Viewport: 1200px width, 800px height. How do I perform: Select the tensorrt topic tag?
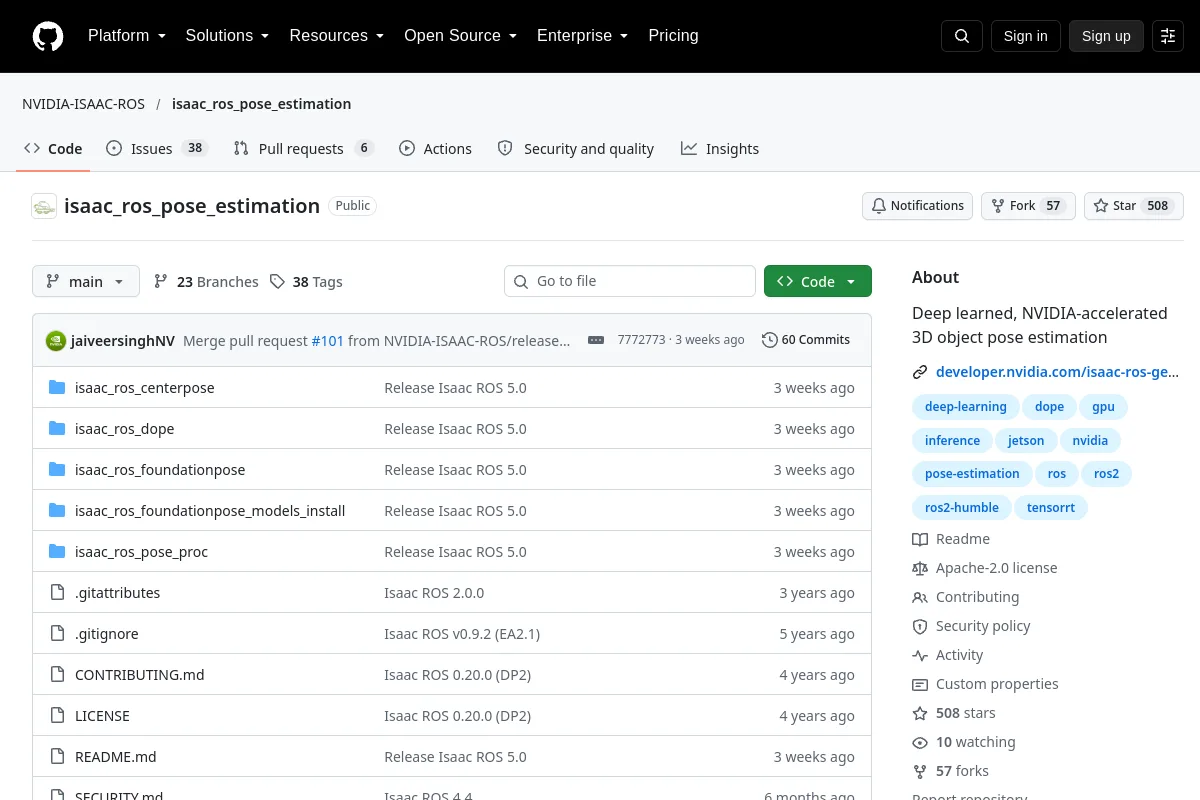point(1051,508)
